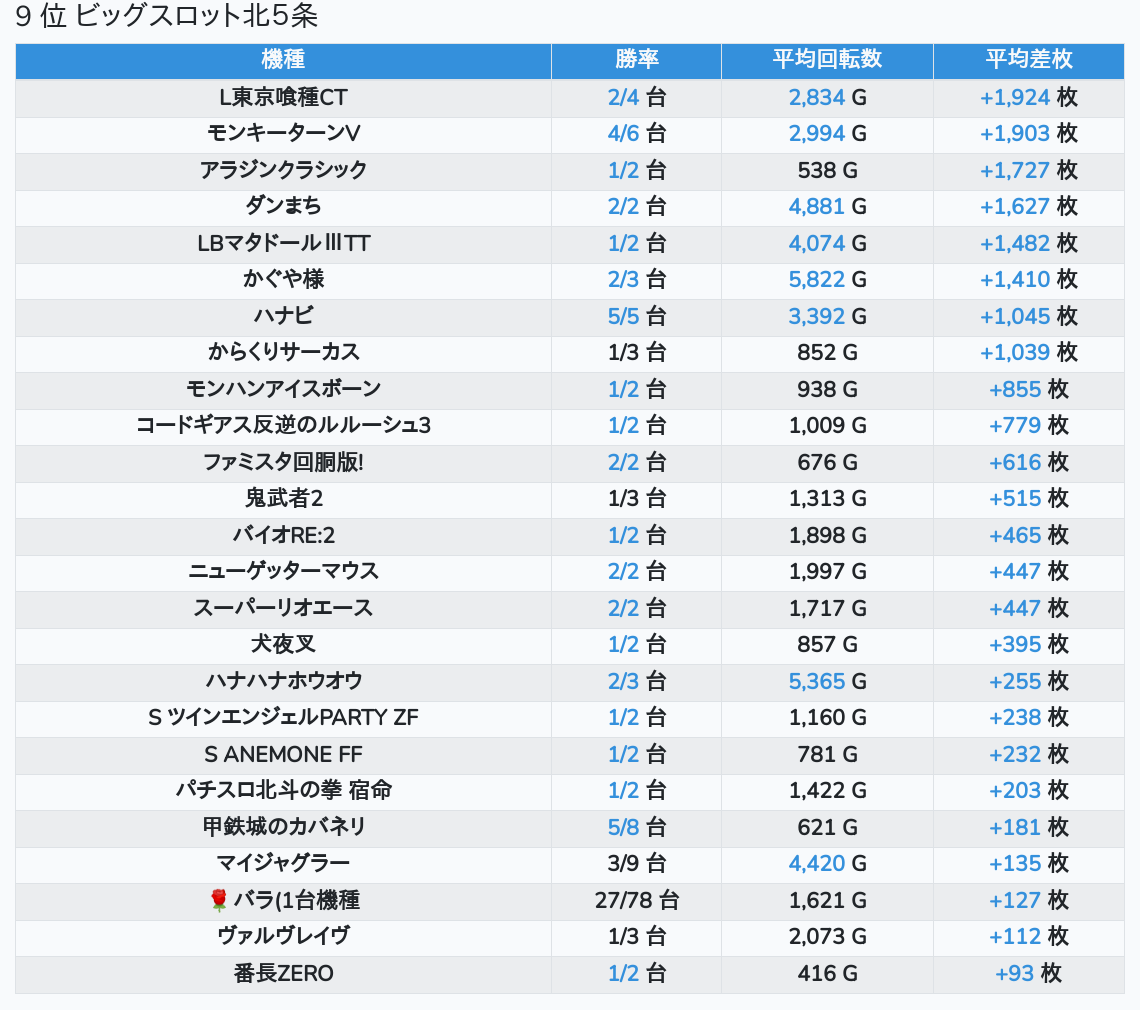Click the +1,627 枚 average difference value
The width and height of the screenshot is (1140, 1010).
coord(1029,207)
